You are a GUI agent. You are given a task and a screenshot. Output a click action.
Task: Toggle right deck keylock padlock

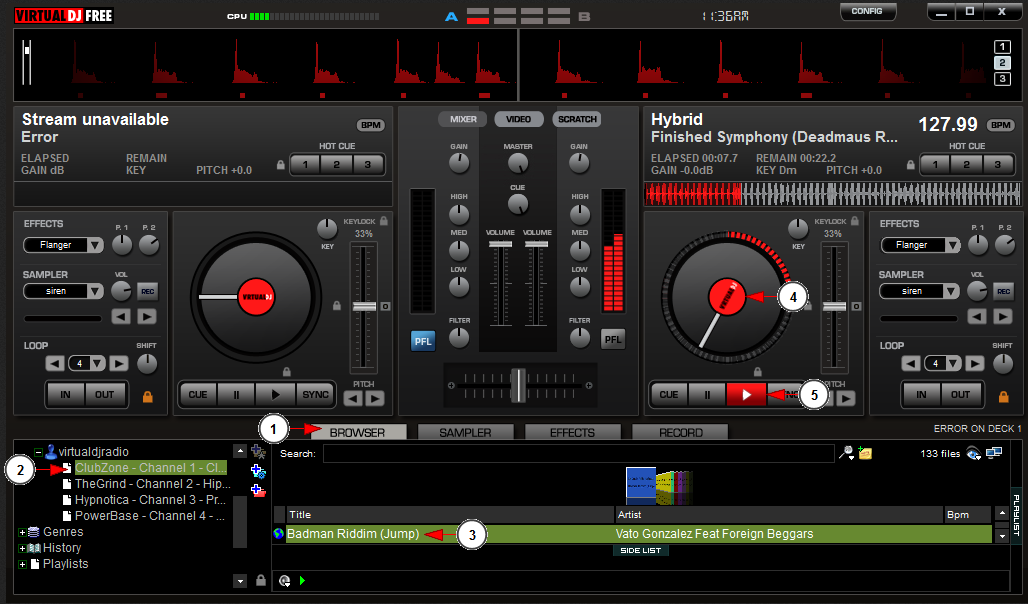(x=855, y=222)
